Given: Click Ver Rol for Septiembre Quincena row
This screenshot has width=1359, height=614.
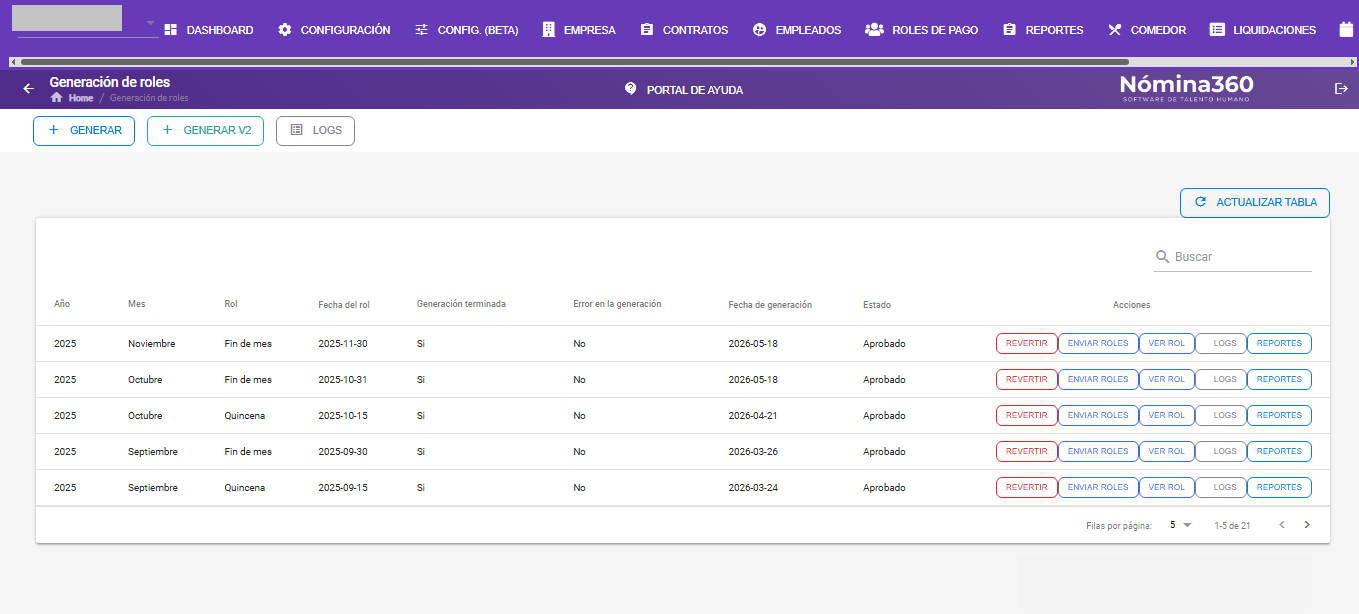Looking at the screenshot, I should coord(1166,487).
